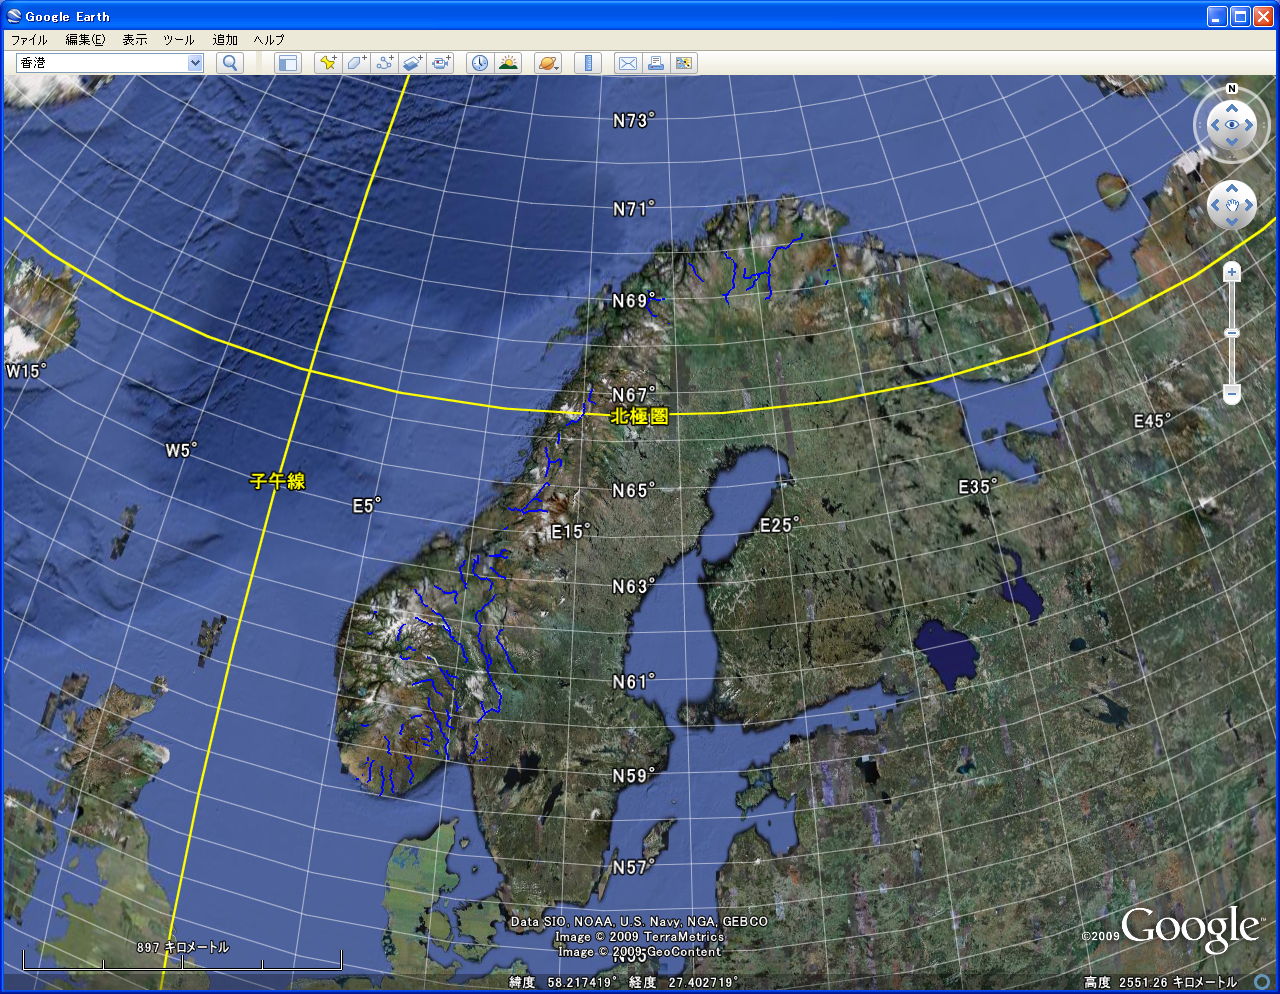Open the planet switcher dropdown
This screenshot has width=1280, height=994.
click(x=548, y=63)
